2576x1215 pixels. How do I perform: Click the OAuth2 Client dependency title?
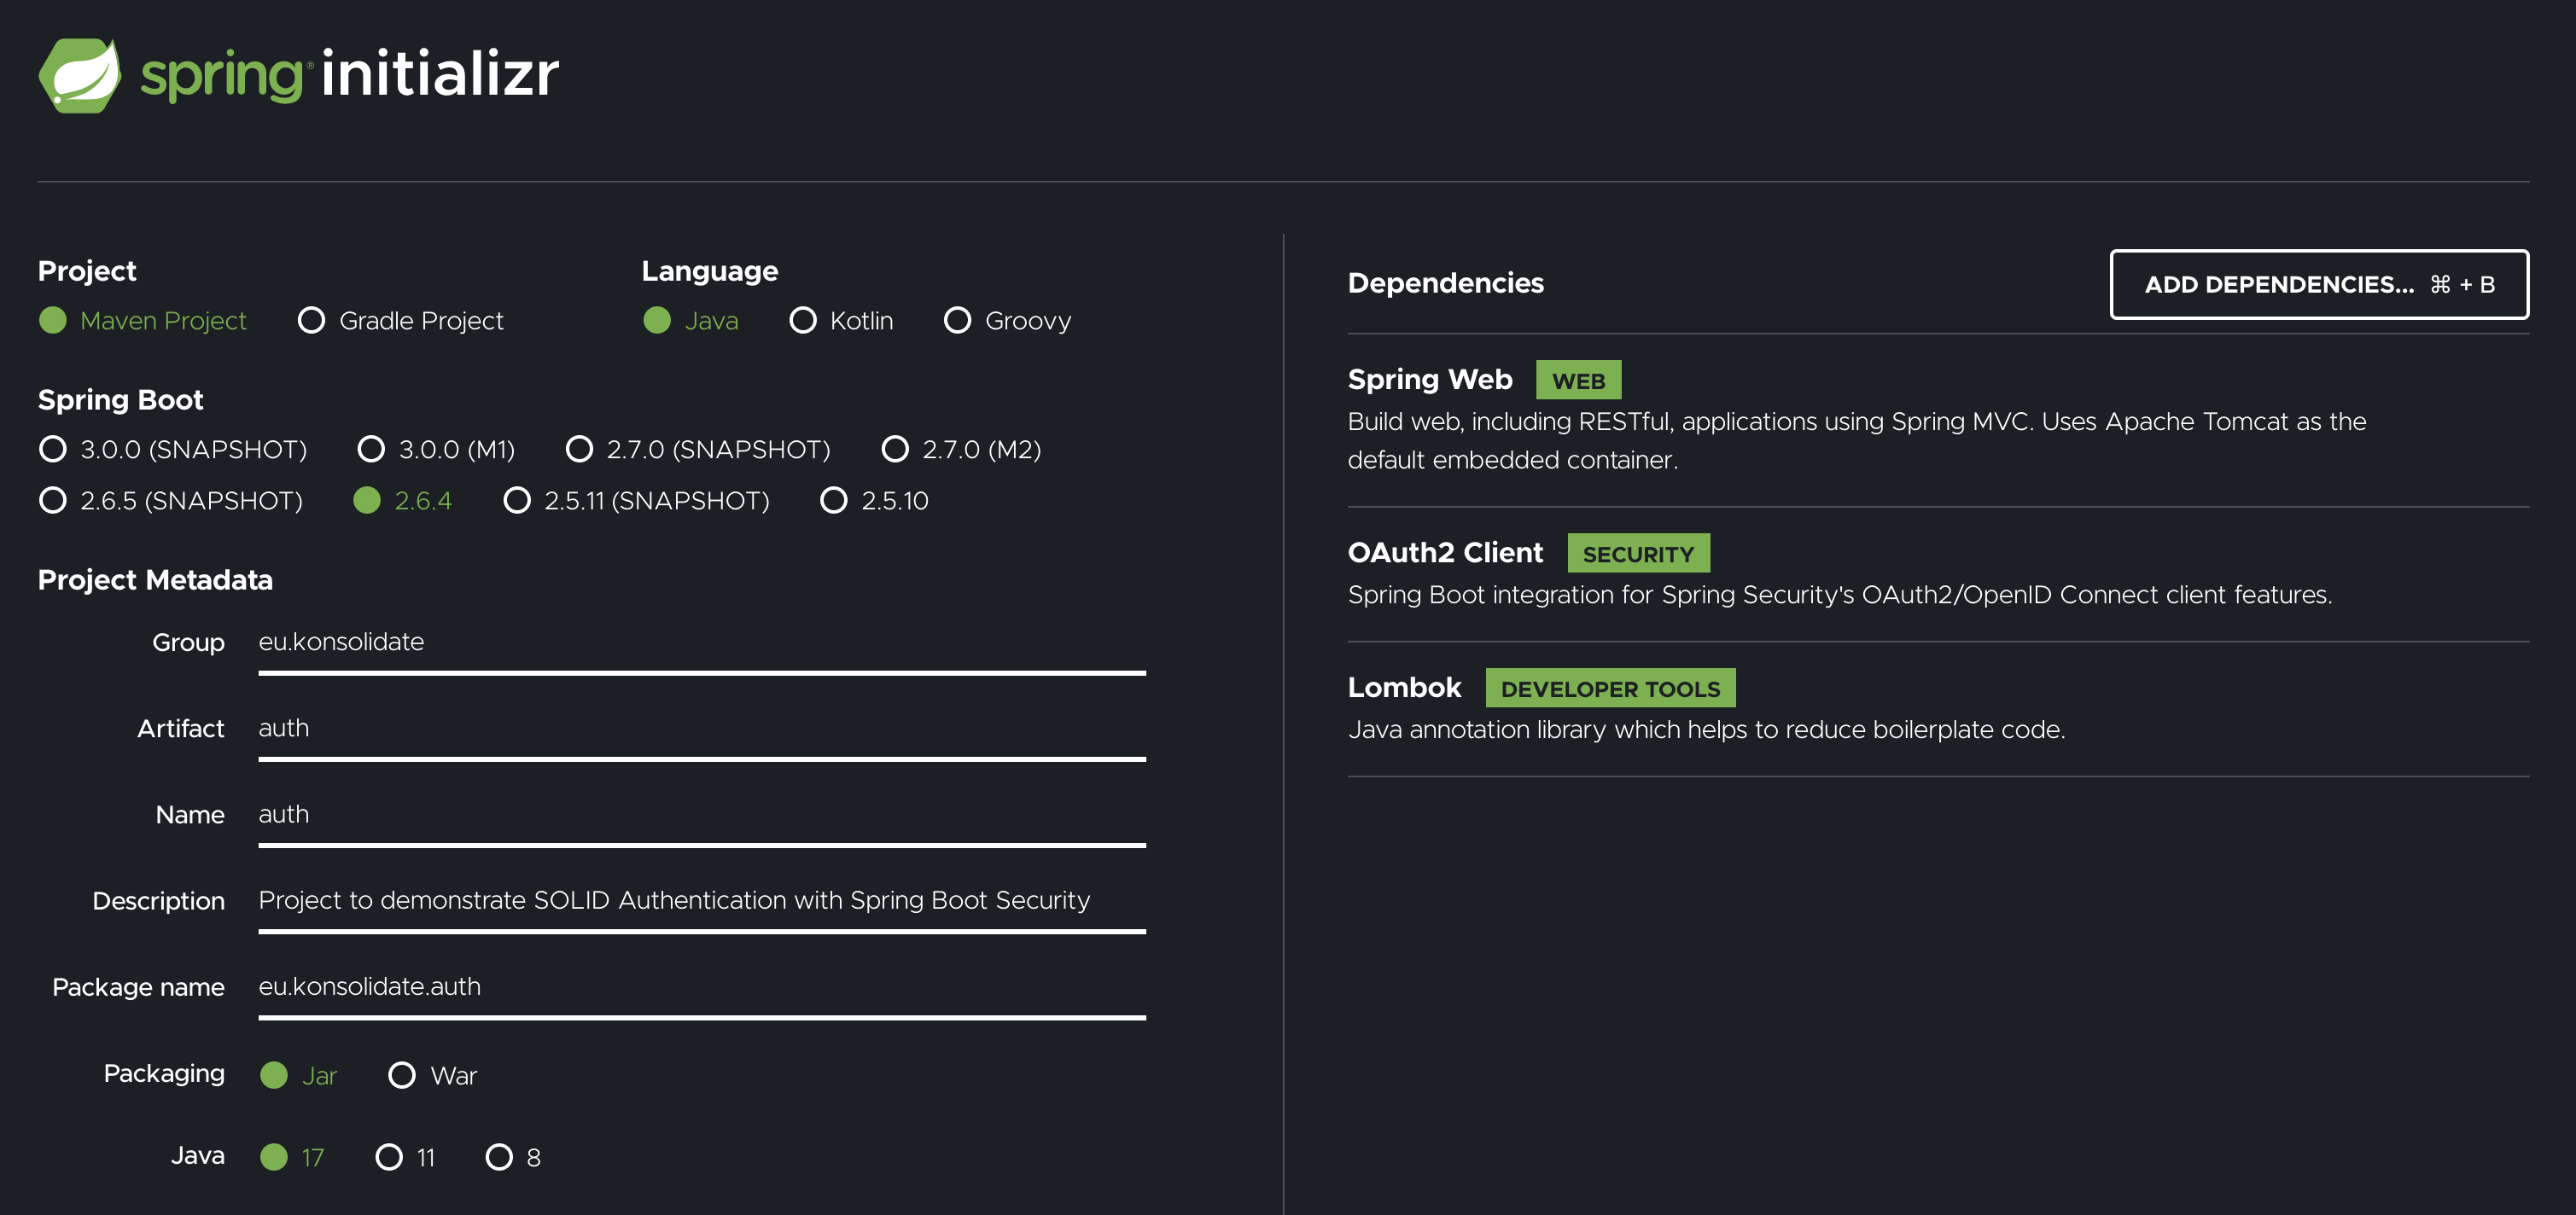(1445, 553)
